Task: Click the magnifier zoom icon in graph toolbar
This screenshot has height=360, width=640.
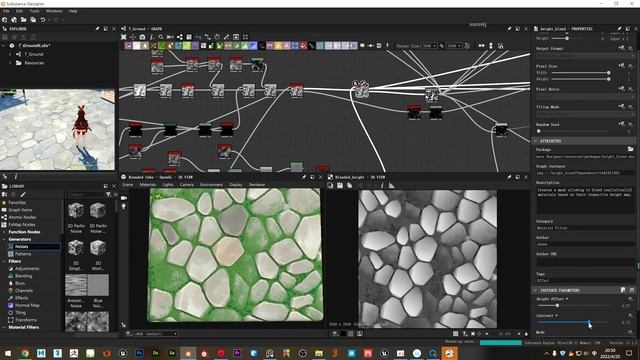Action: [161, 37]
